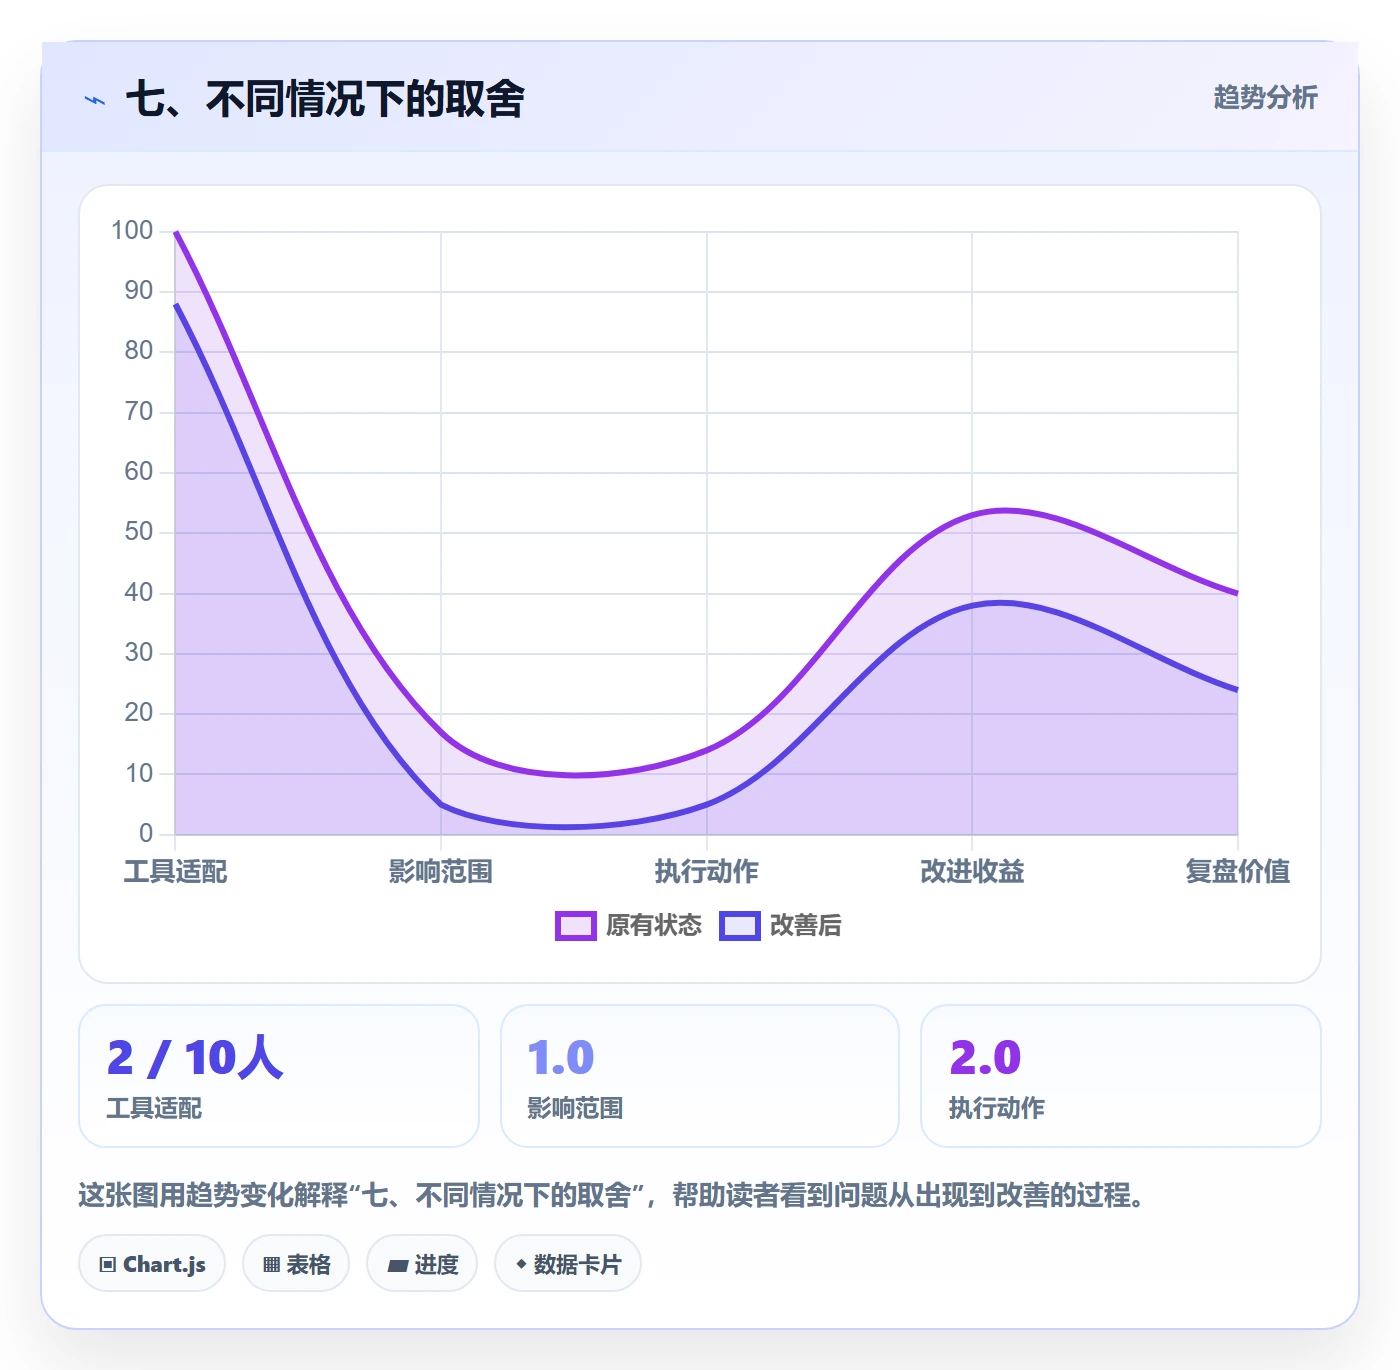
Task: Click the header title 七、不同情况下的取舍
Action: 325,99
